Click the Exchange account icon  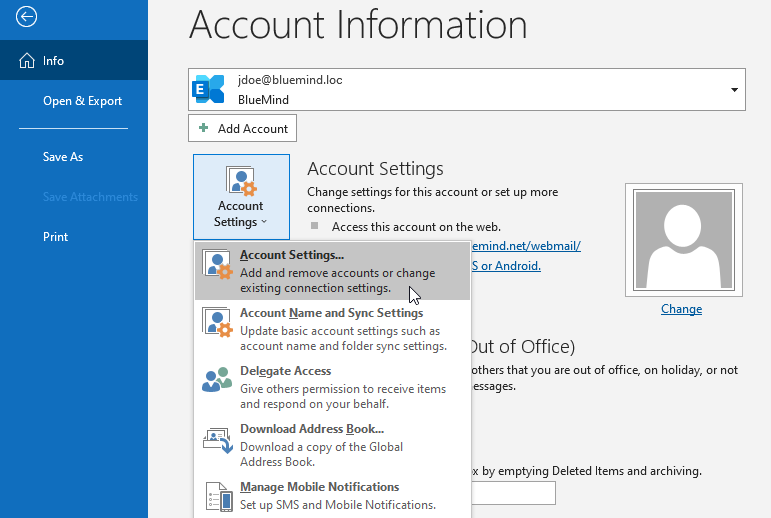tap(209, 90)
